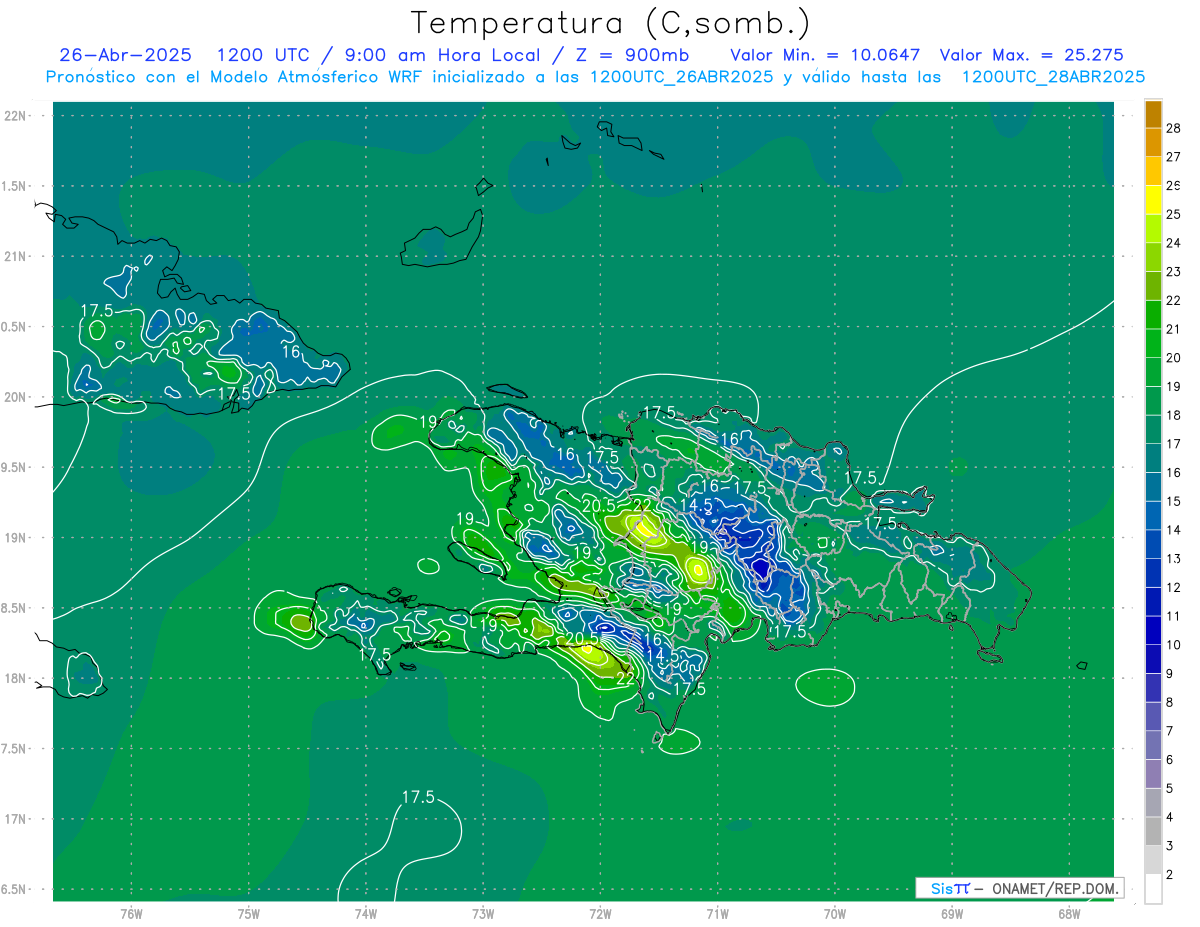Click the '17.5' contour label south of 17N
1200x927 pixels.
tap(418, 797)
